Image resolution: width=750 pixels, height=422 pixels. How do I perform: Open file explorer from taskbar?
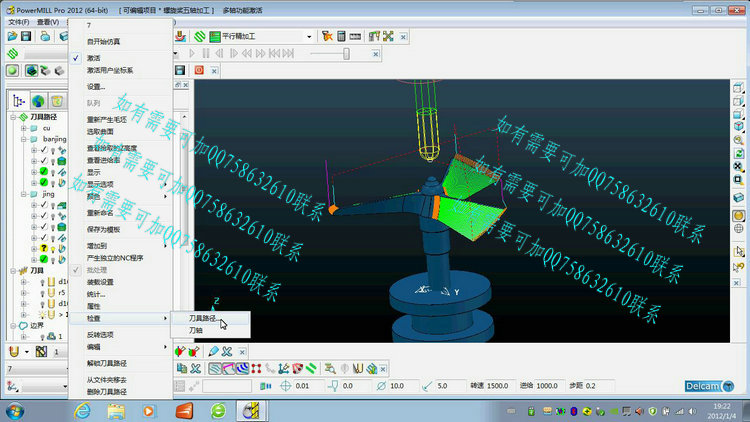[116, 411]
